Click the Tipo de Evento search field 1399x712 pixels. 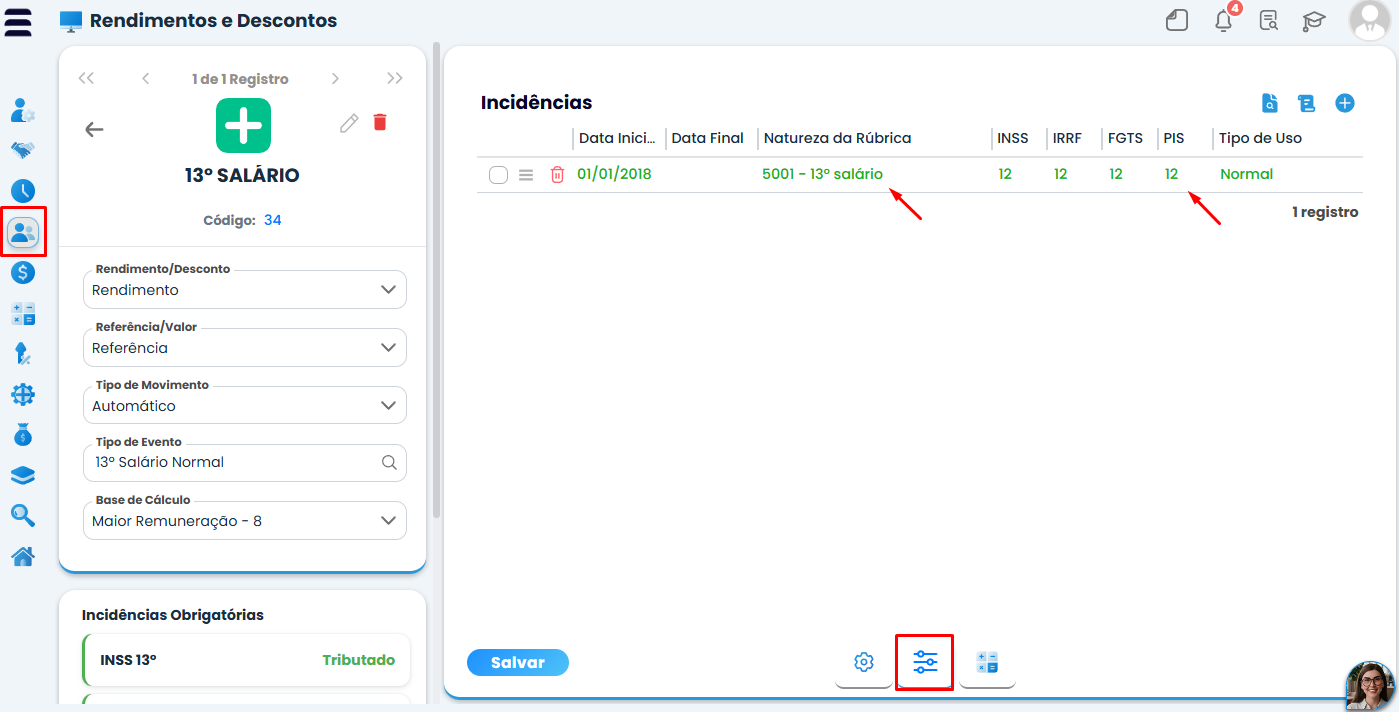pos(245,463)
